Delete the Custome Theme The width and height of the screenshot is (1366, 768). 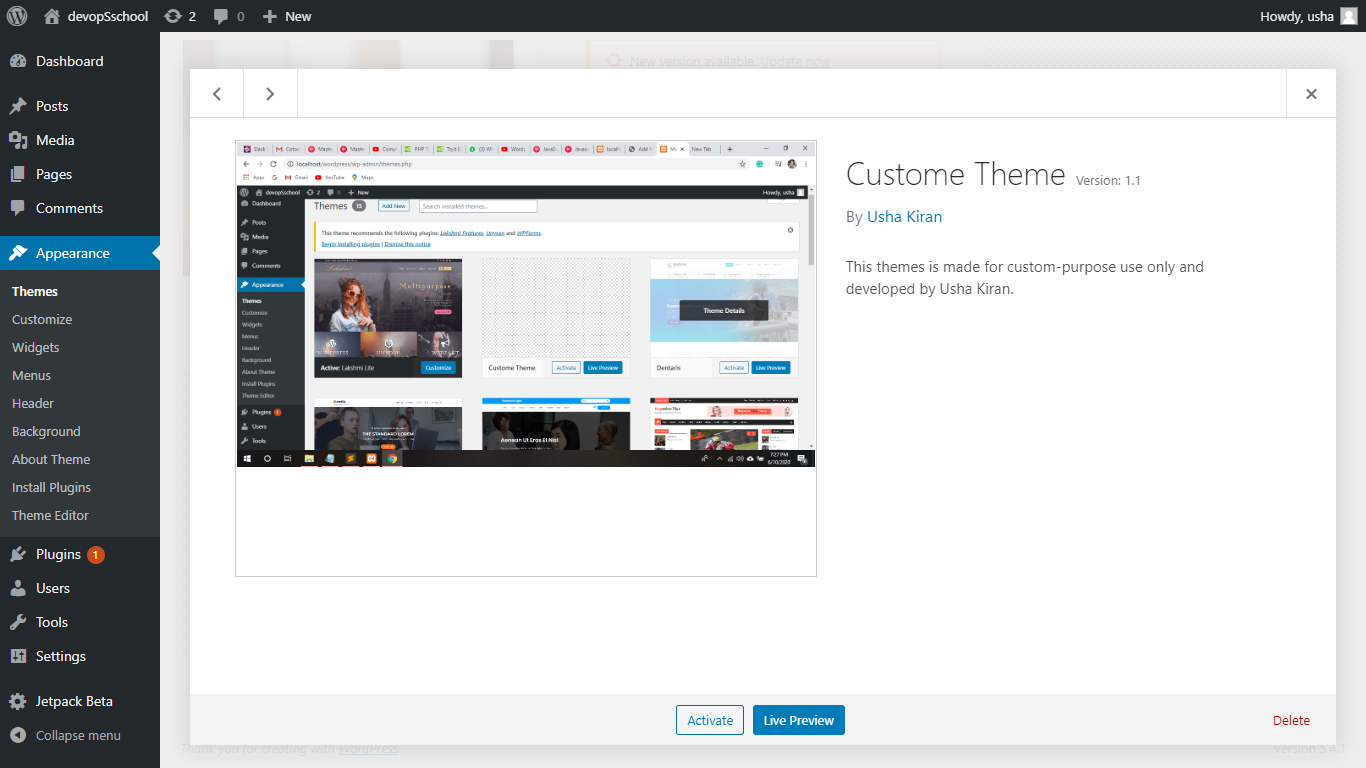pos(1291,720)
